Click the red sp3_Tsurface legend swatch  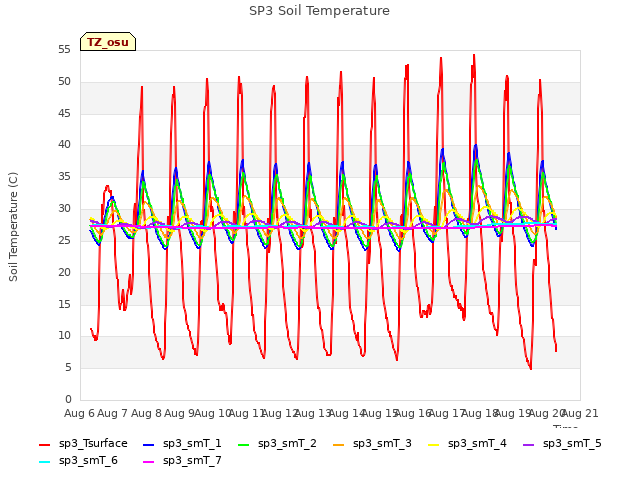pos(44,444)
